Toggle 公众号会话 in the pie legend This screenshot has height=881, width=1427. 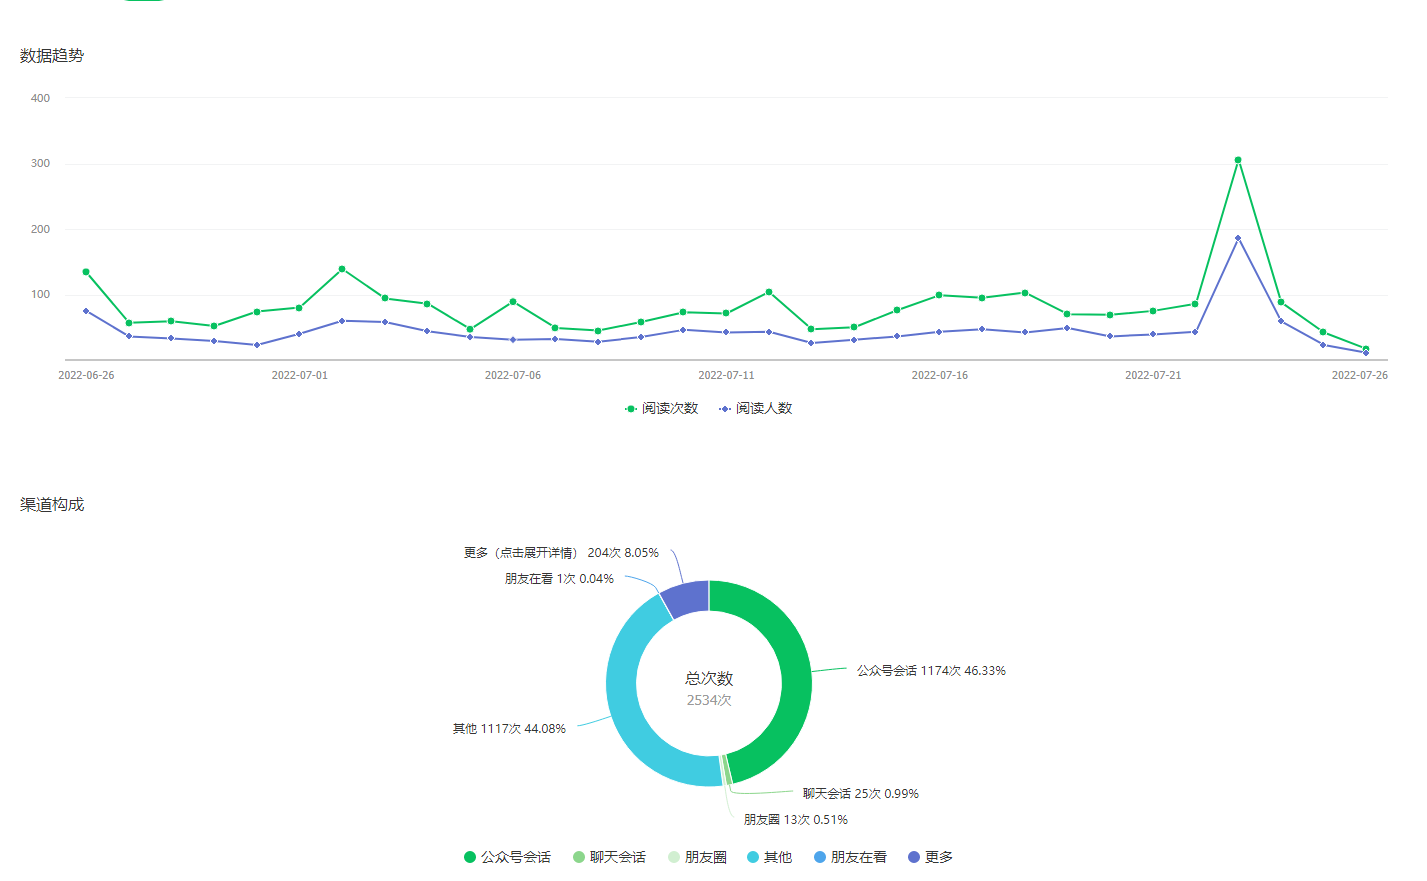coord(507,857)
